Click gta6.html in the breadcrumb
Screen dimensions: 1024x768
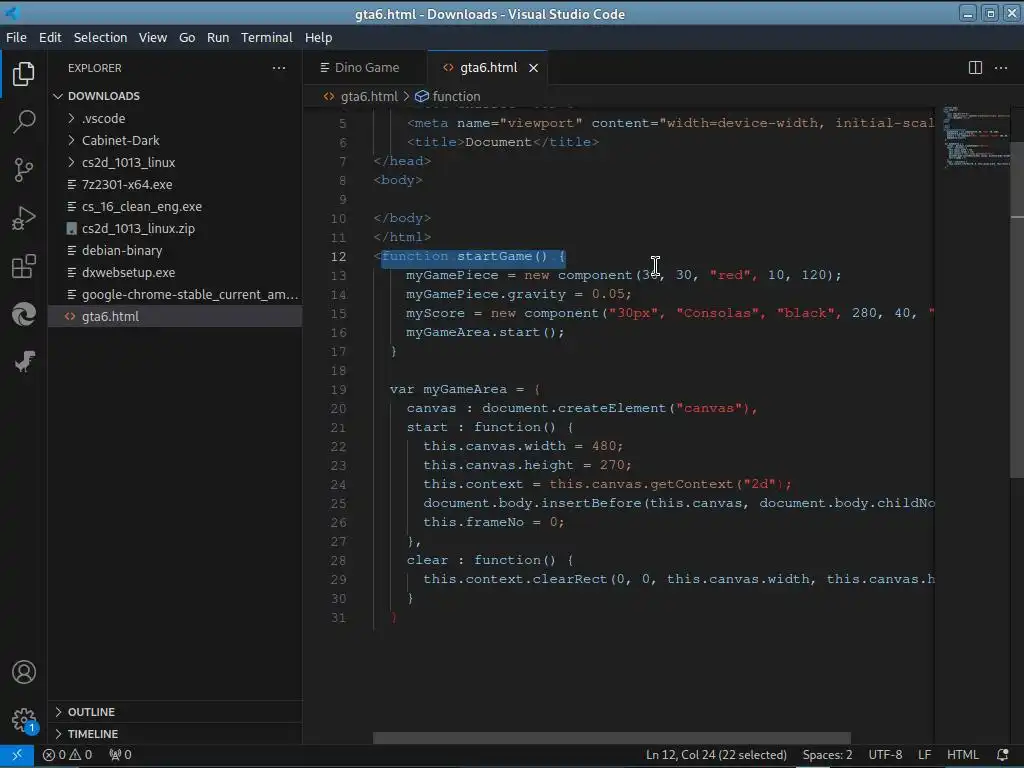coord(369,97)
